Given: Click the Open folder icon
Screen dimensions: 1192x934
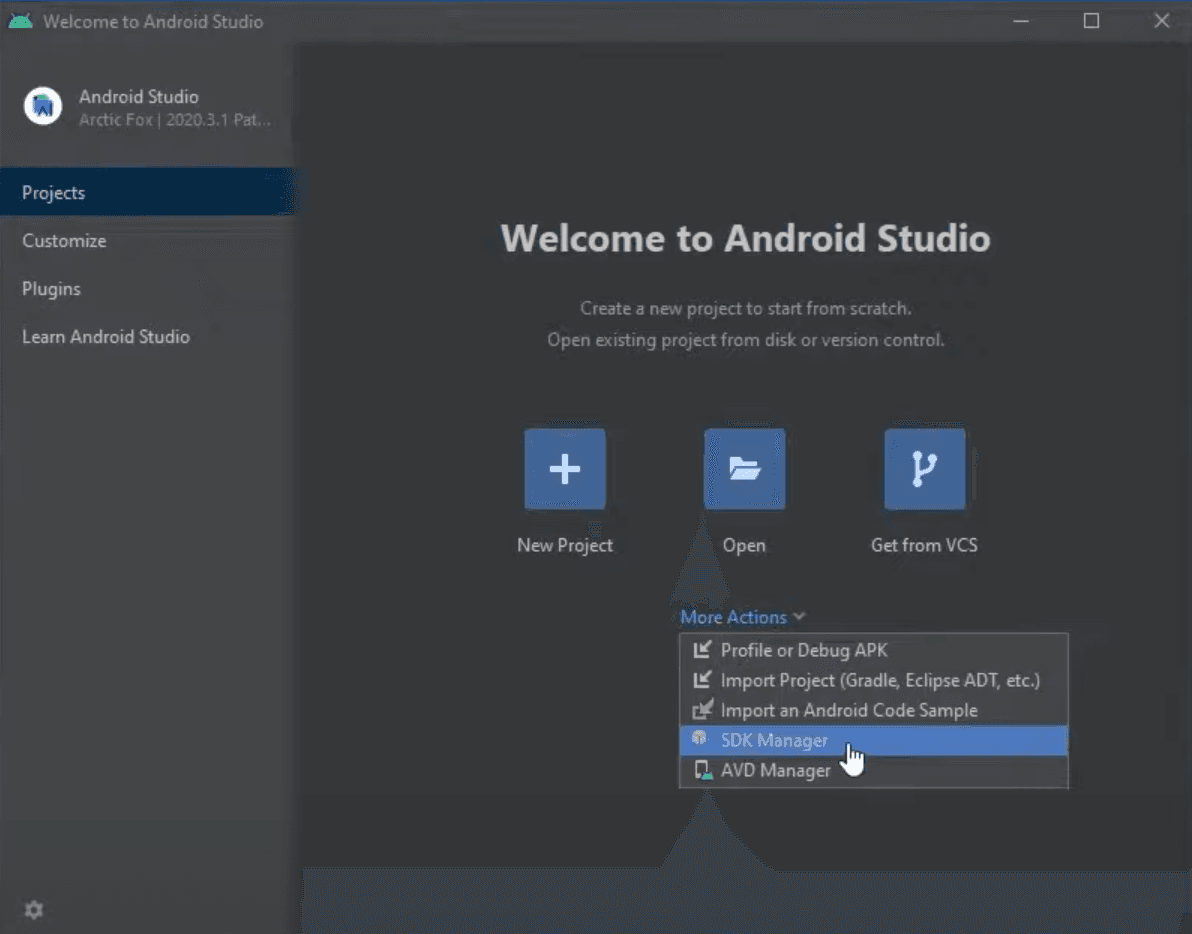Looking at the screenshot, I should point(744,468).
